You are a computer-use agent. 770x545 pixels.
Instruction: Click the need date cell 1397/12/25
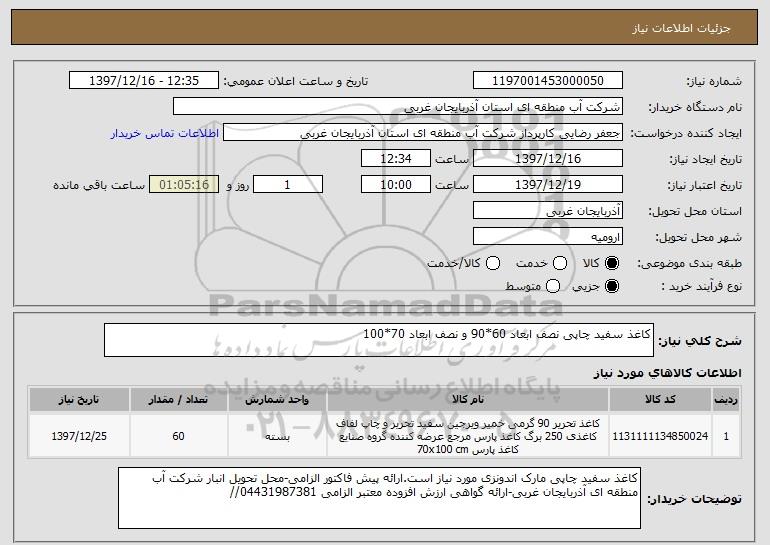(x=79, y=436)
